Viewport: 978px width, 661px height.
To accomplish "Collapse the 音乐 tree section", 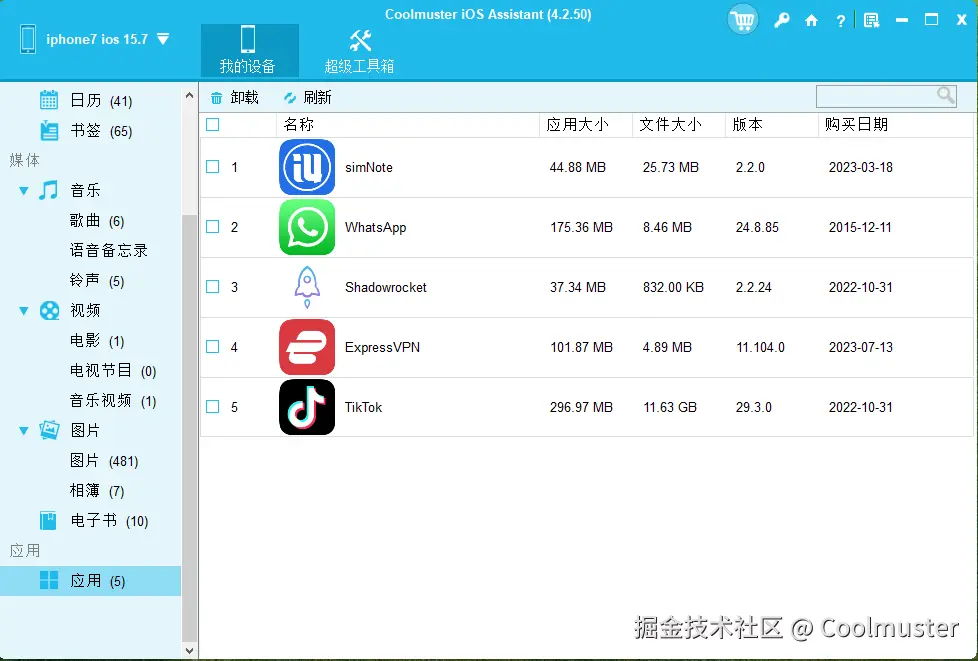I will 24,191.
